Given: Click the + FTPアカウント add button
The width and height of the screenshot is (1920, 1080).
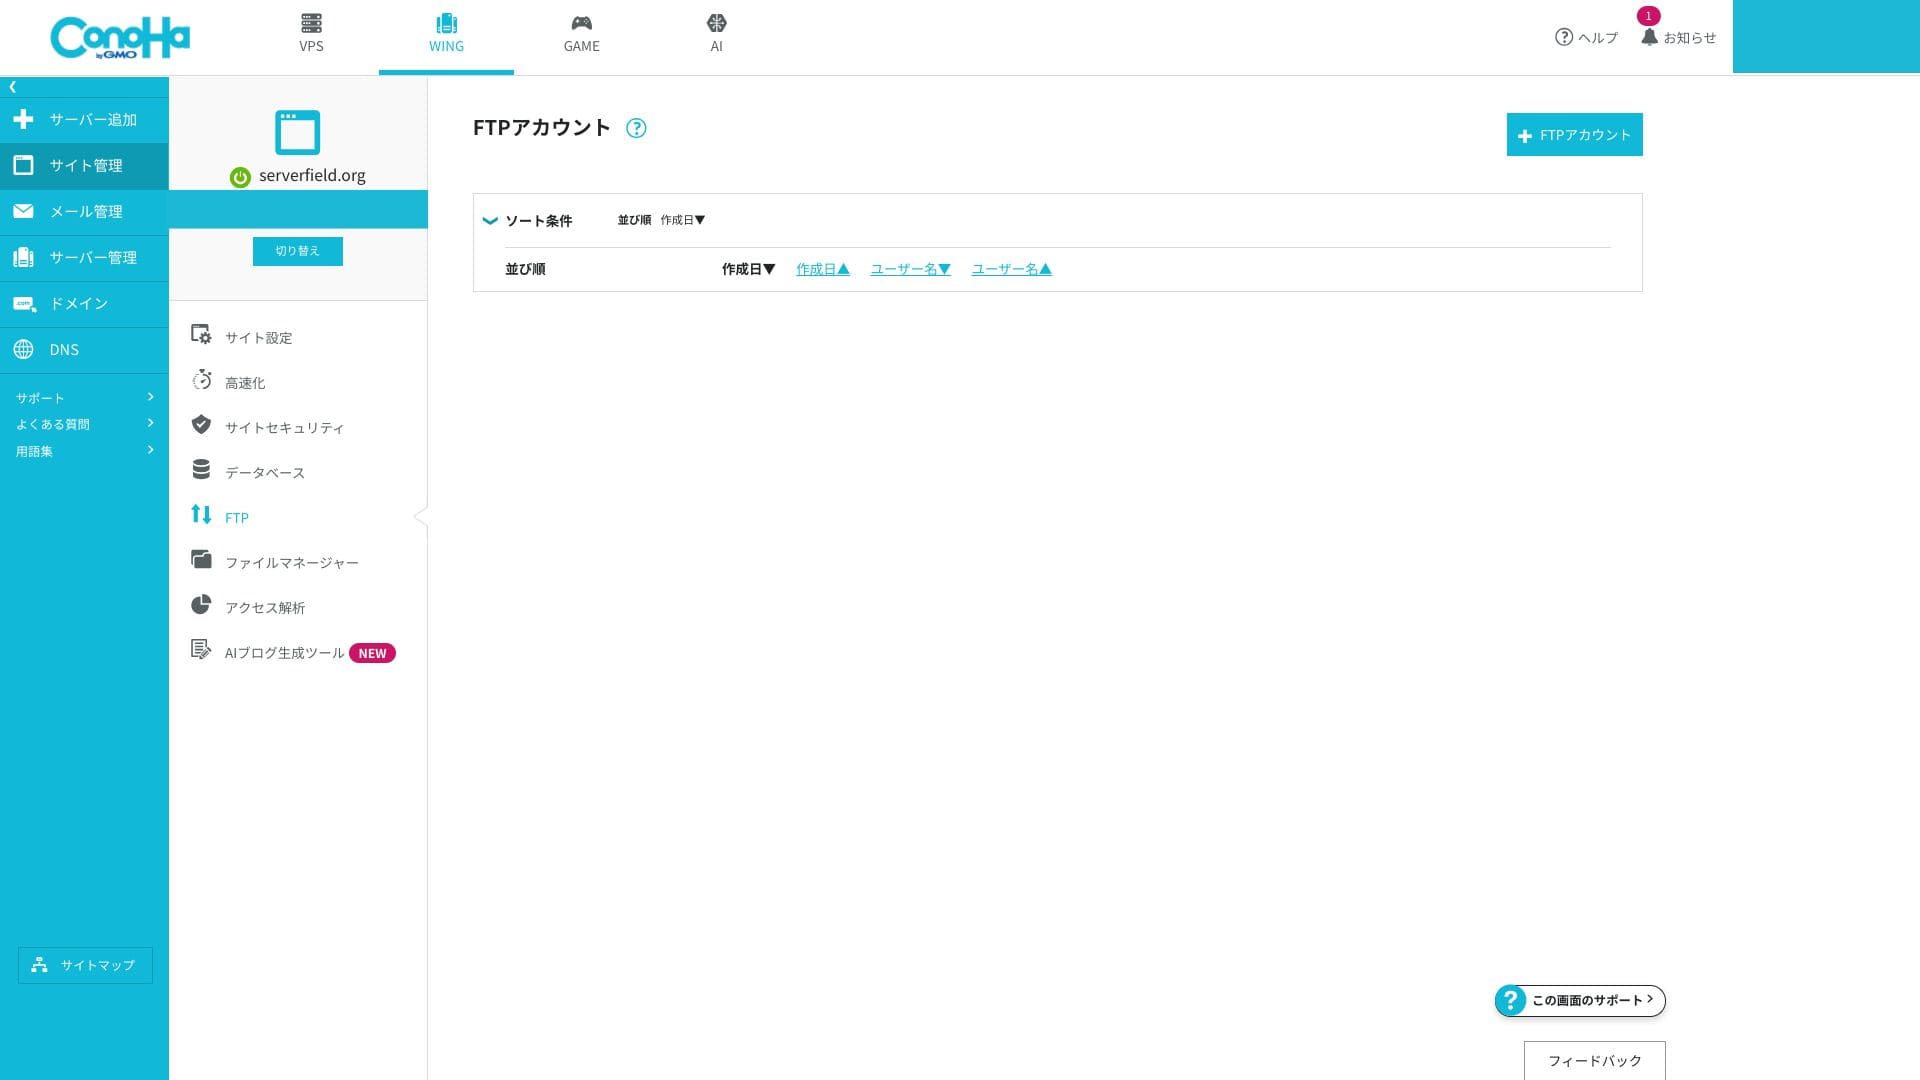Looking at the screenshot, I should click(x=1574, y=135).
